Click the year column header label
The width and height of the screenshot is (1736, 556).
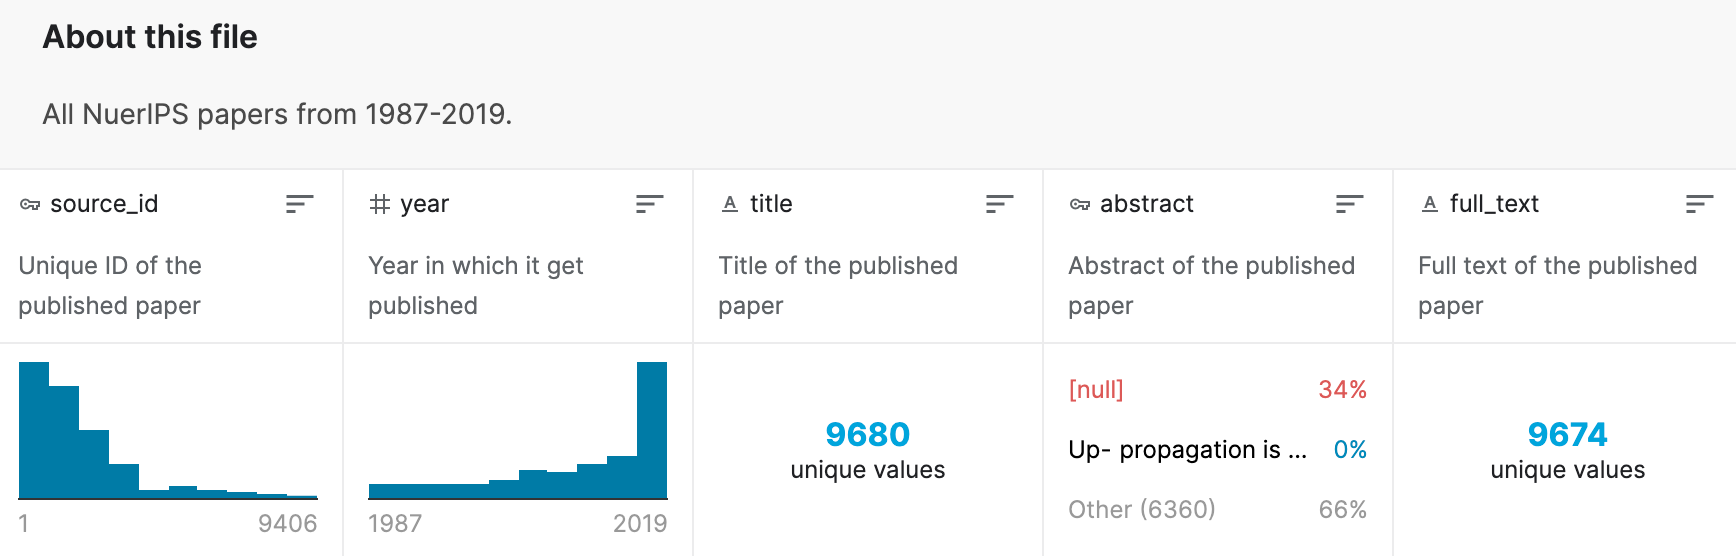[425, 204]
